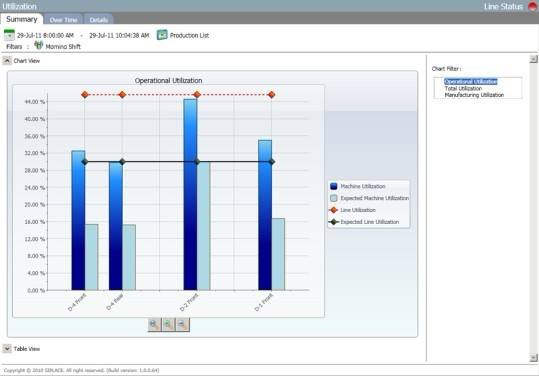539x376 pixels.
Task: Select Operational Utilization in Chart Filter
Action: click(x=471, y=81)
